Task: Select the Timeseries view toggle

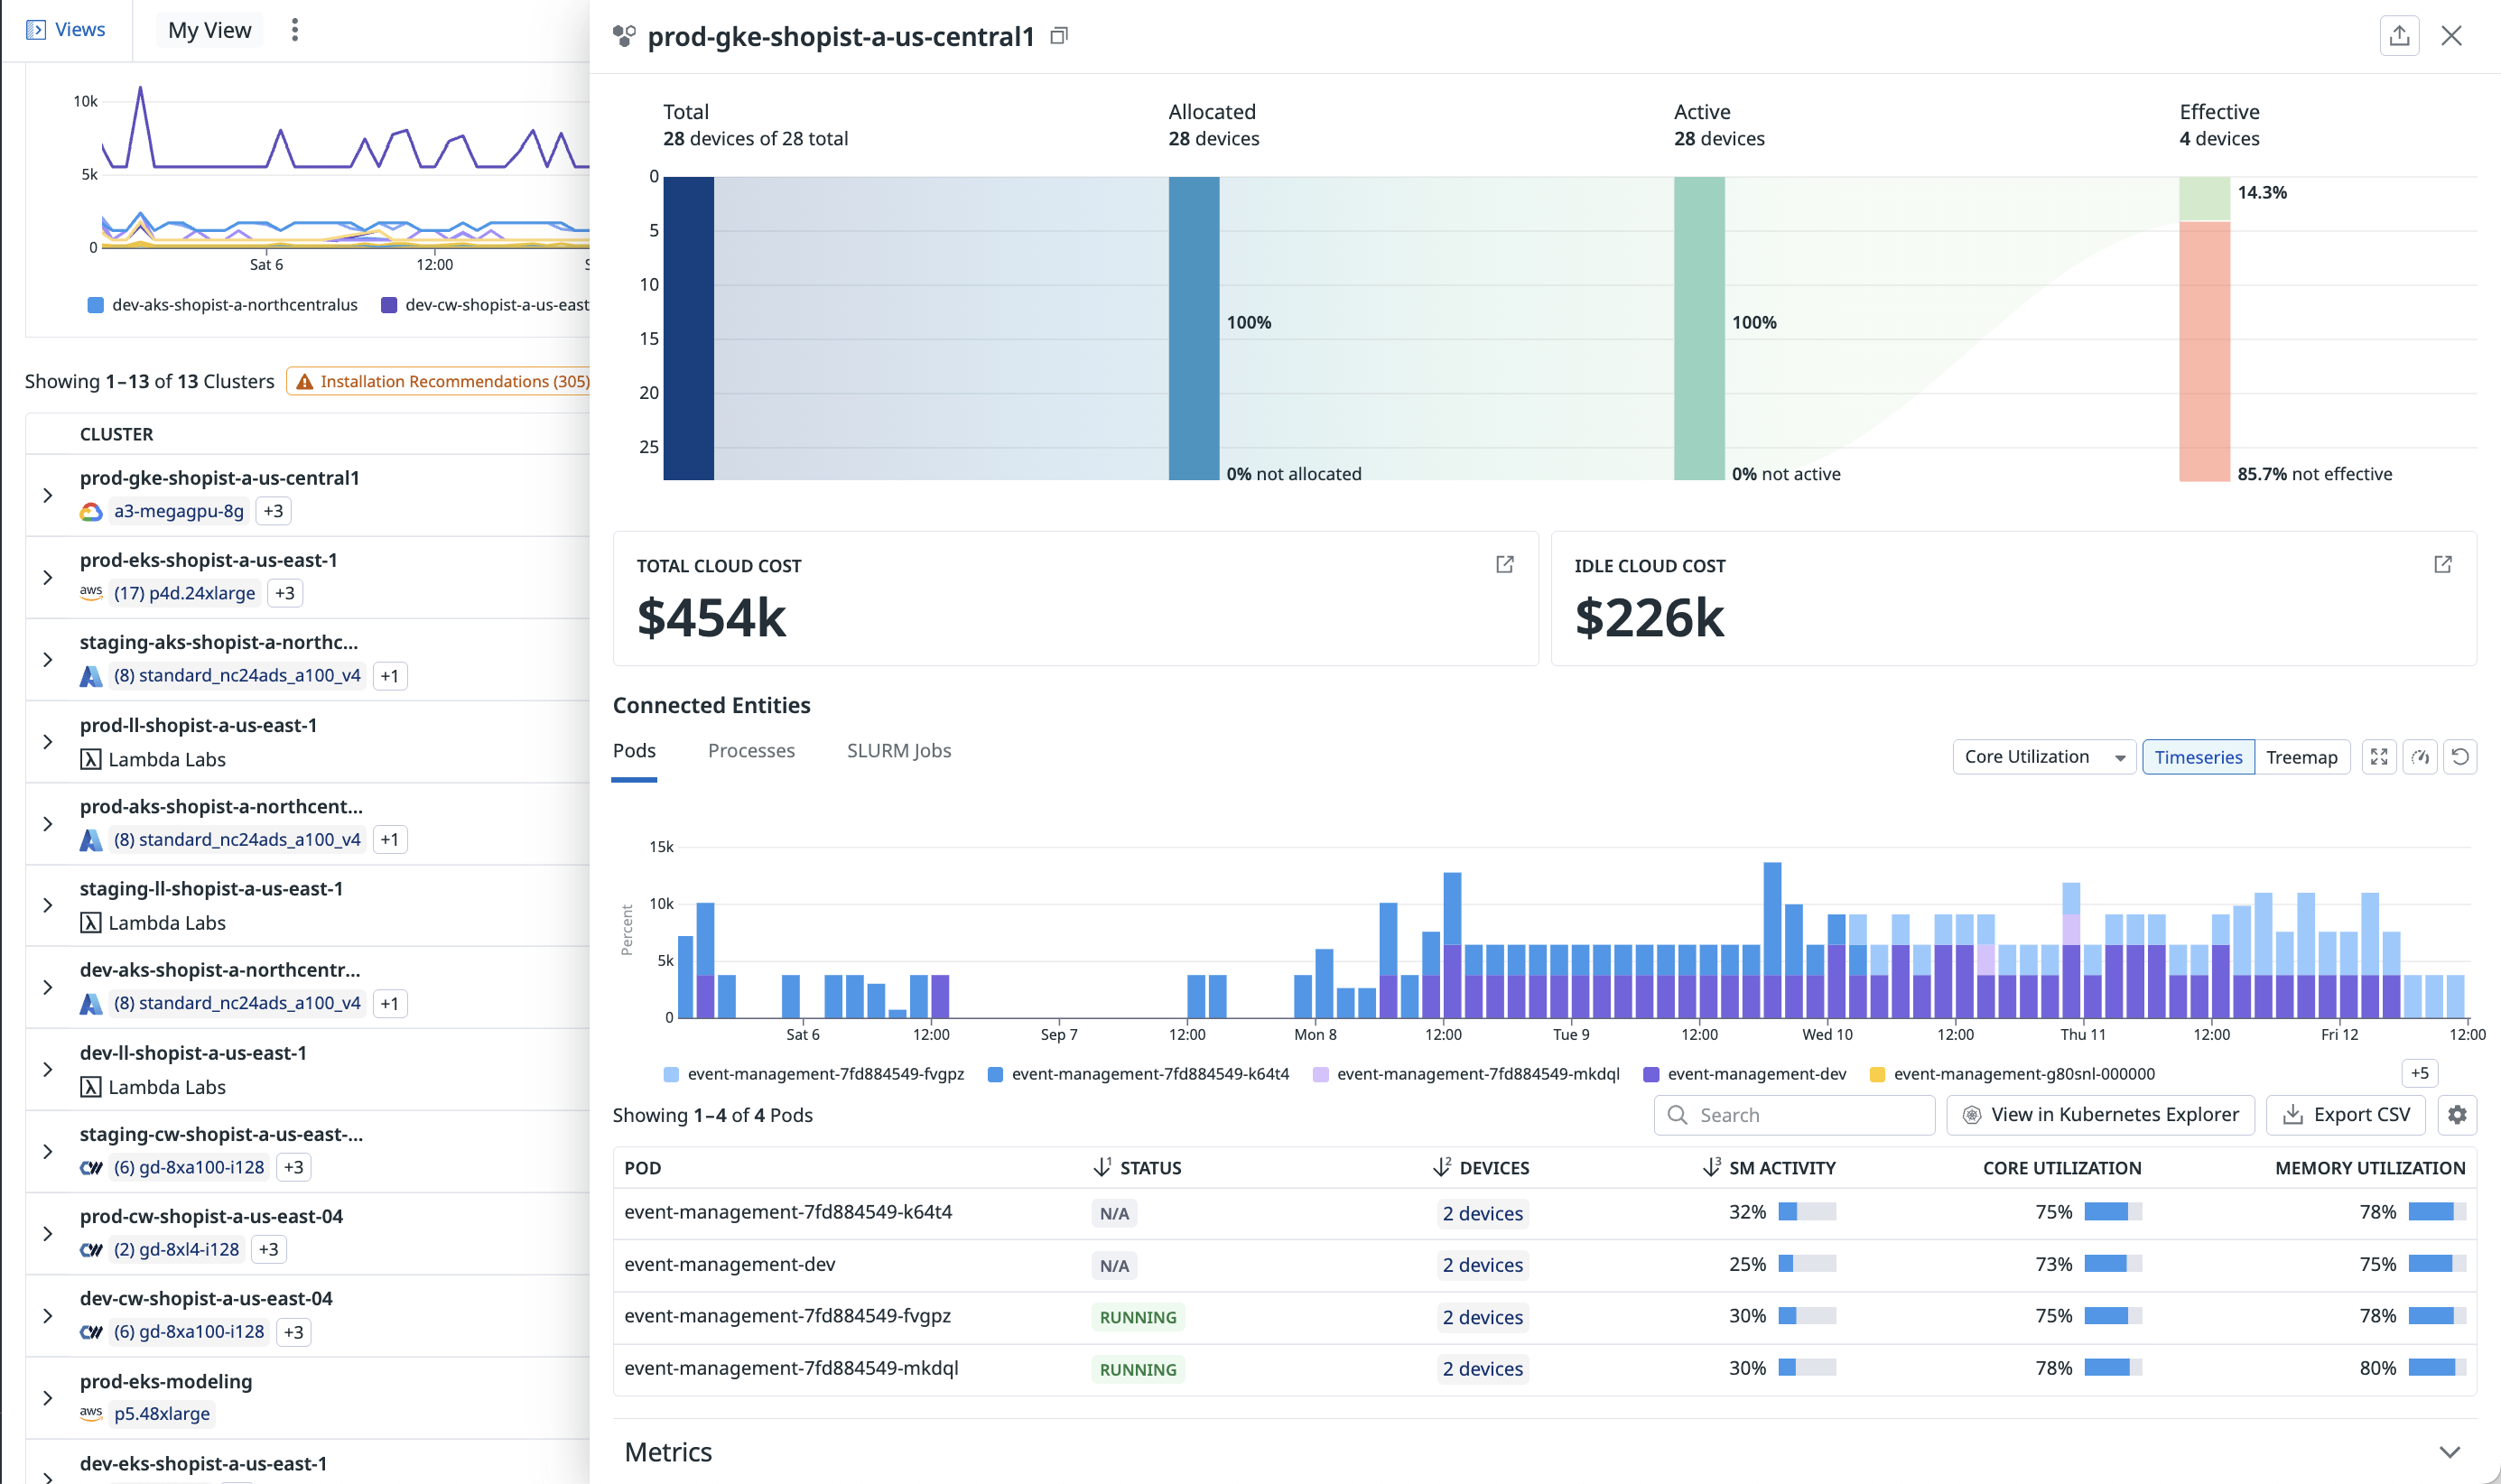Action: (x=2197, y=757)
